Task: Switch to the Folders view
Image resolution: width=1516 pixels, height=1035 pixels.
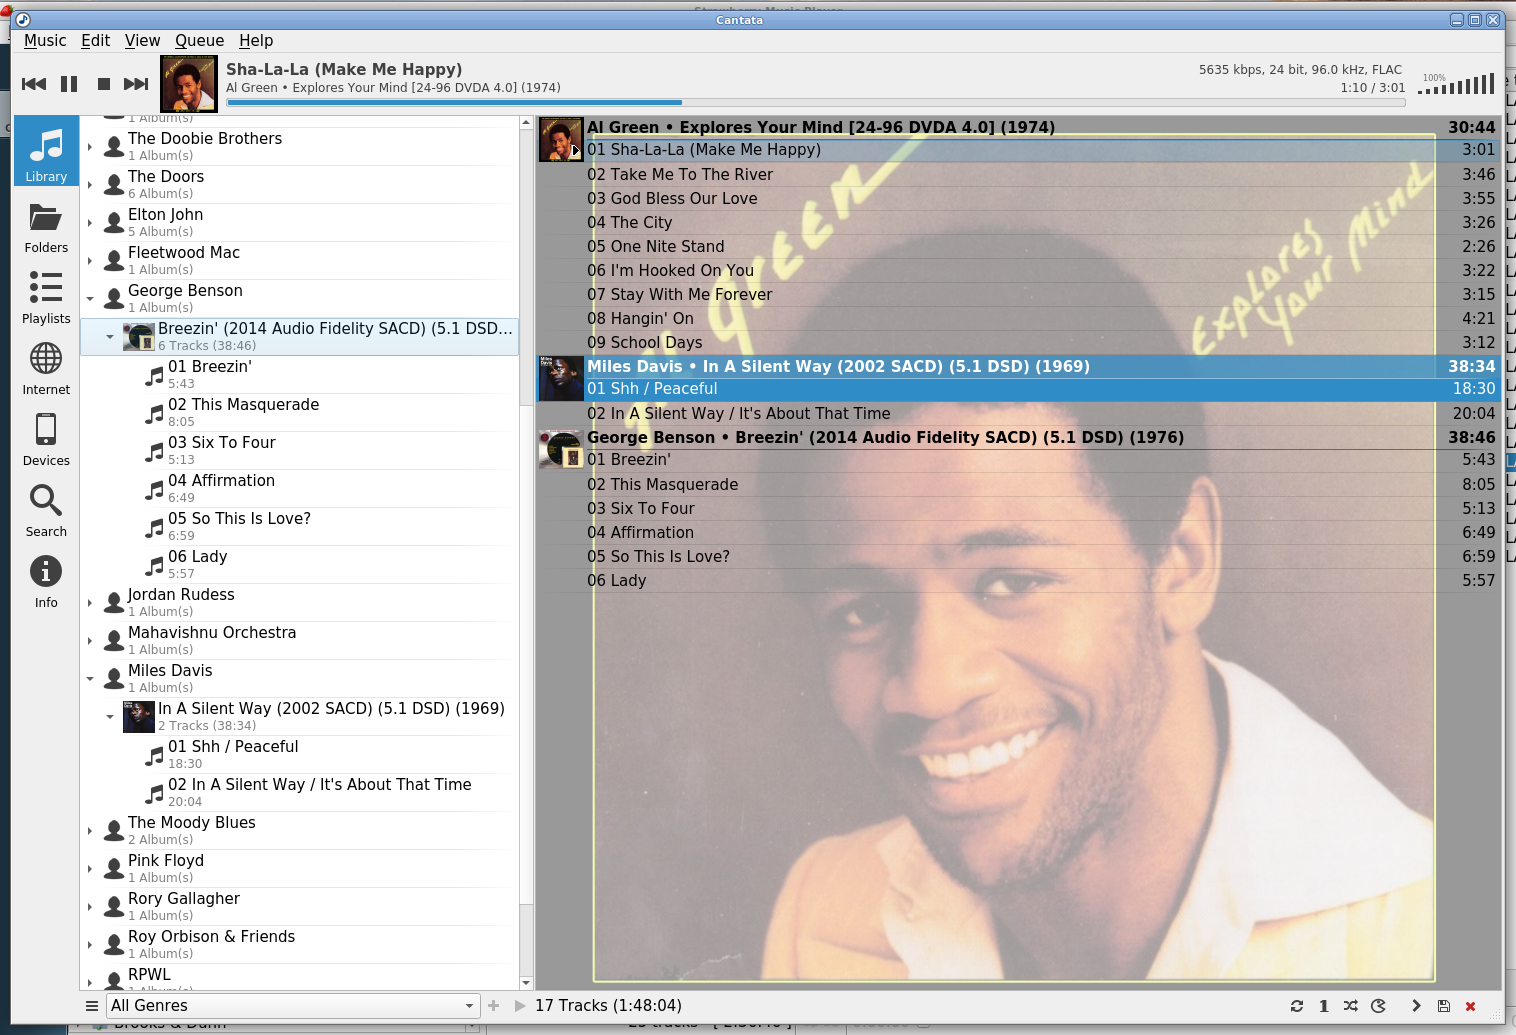Action: 46,227
